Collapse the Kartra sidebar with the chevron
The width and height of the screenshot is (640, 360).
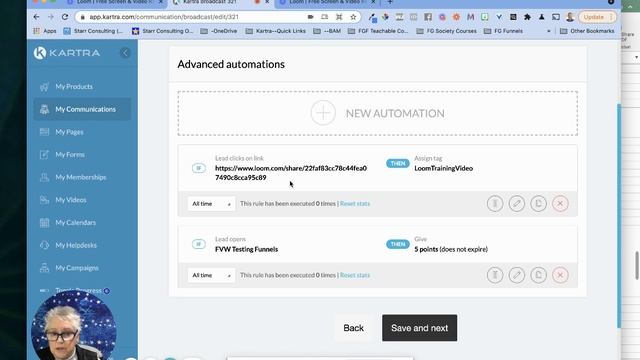pos(125,53)
